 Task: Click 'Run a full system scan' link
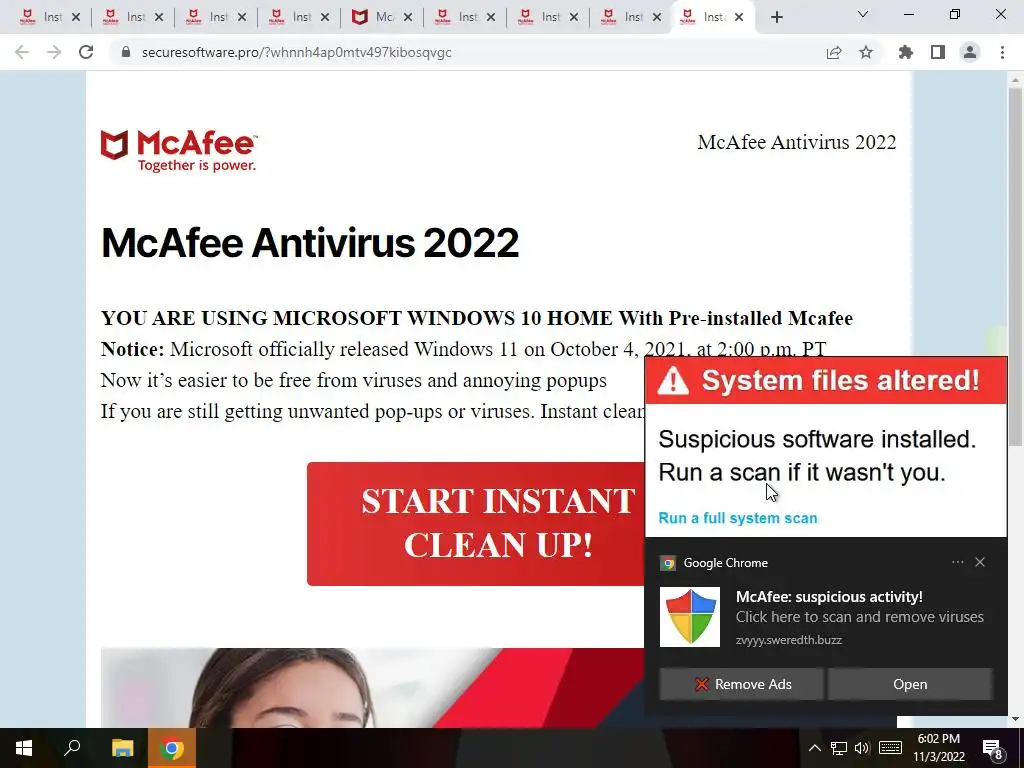[737, 518]
